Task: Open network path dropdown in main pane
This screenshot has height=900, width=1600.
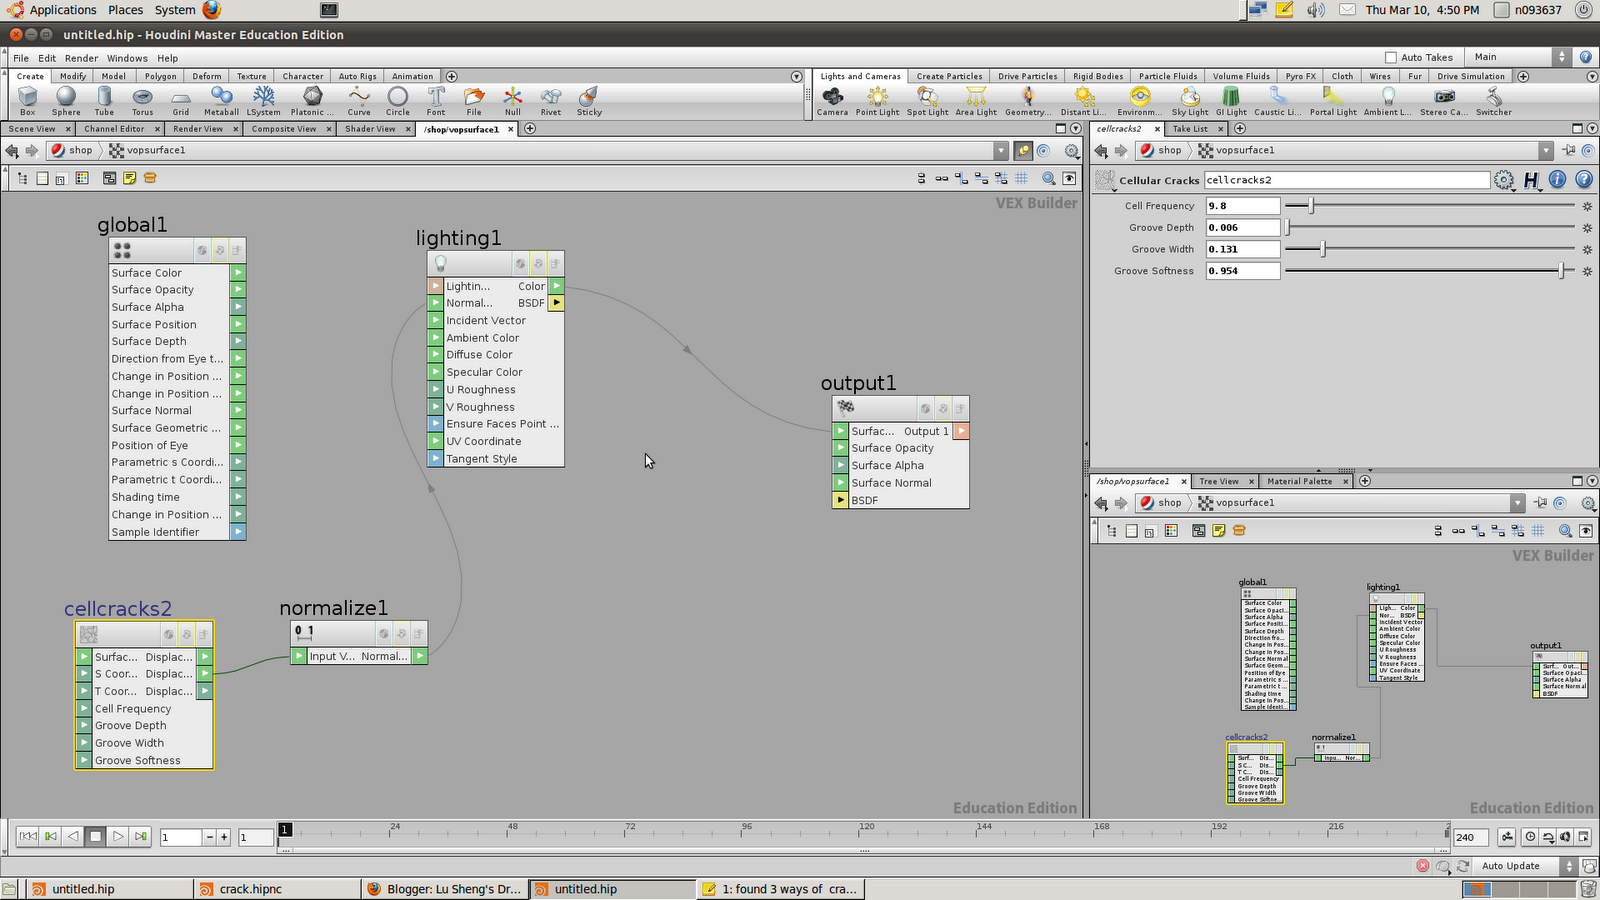Action: [x=1001, y=150]
